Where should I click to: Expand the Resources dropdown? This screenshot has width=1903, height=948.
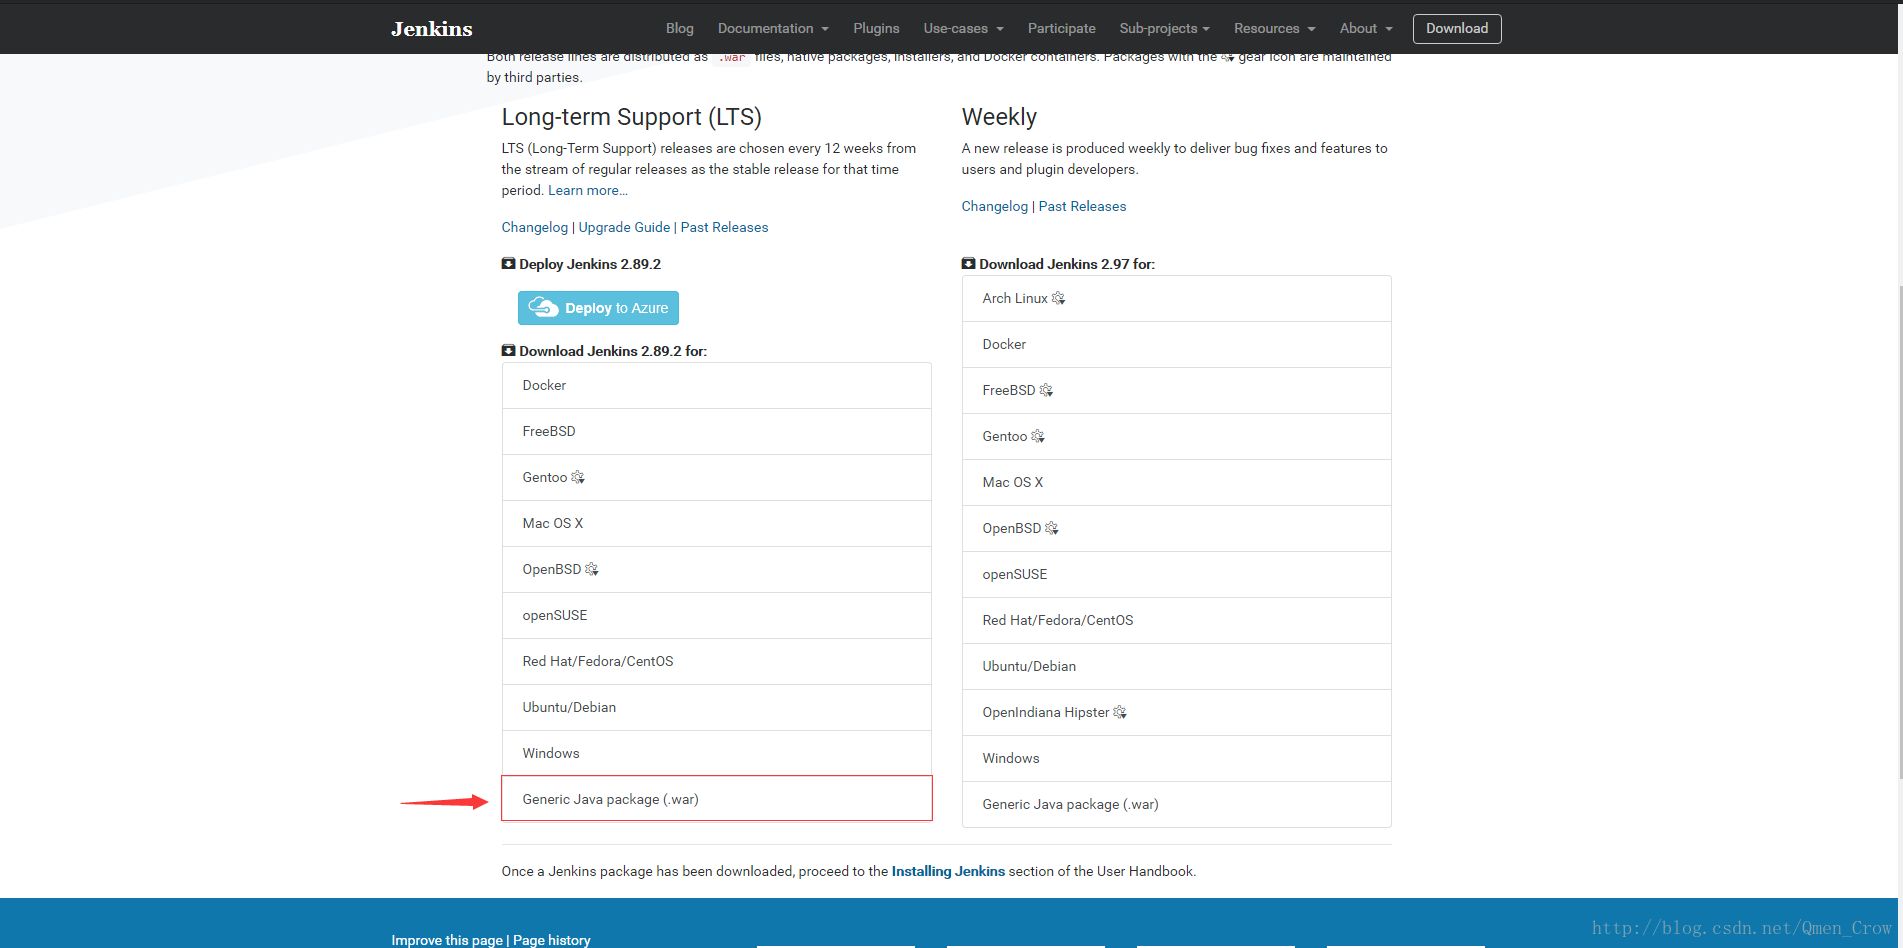point(1274,28)
